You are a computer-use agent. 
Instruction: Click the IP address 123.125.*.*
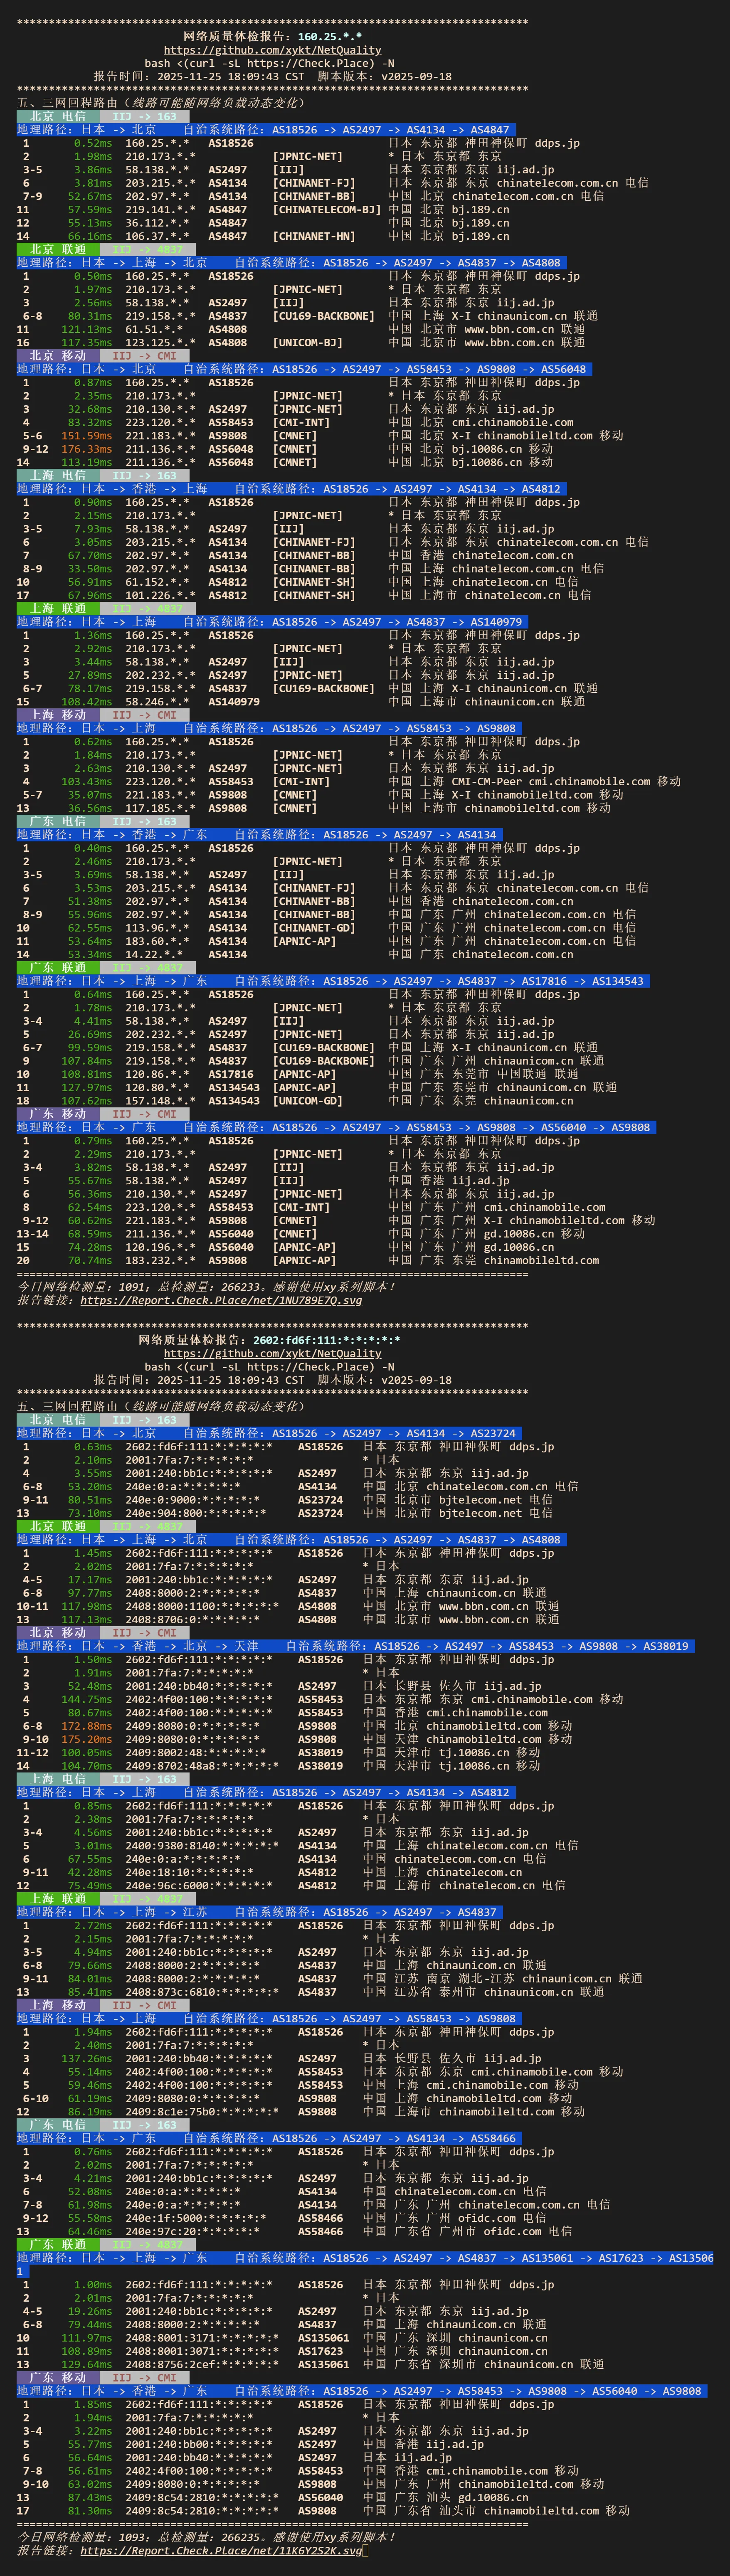[x=160, y=342]
